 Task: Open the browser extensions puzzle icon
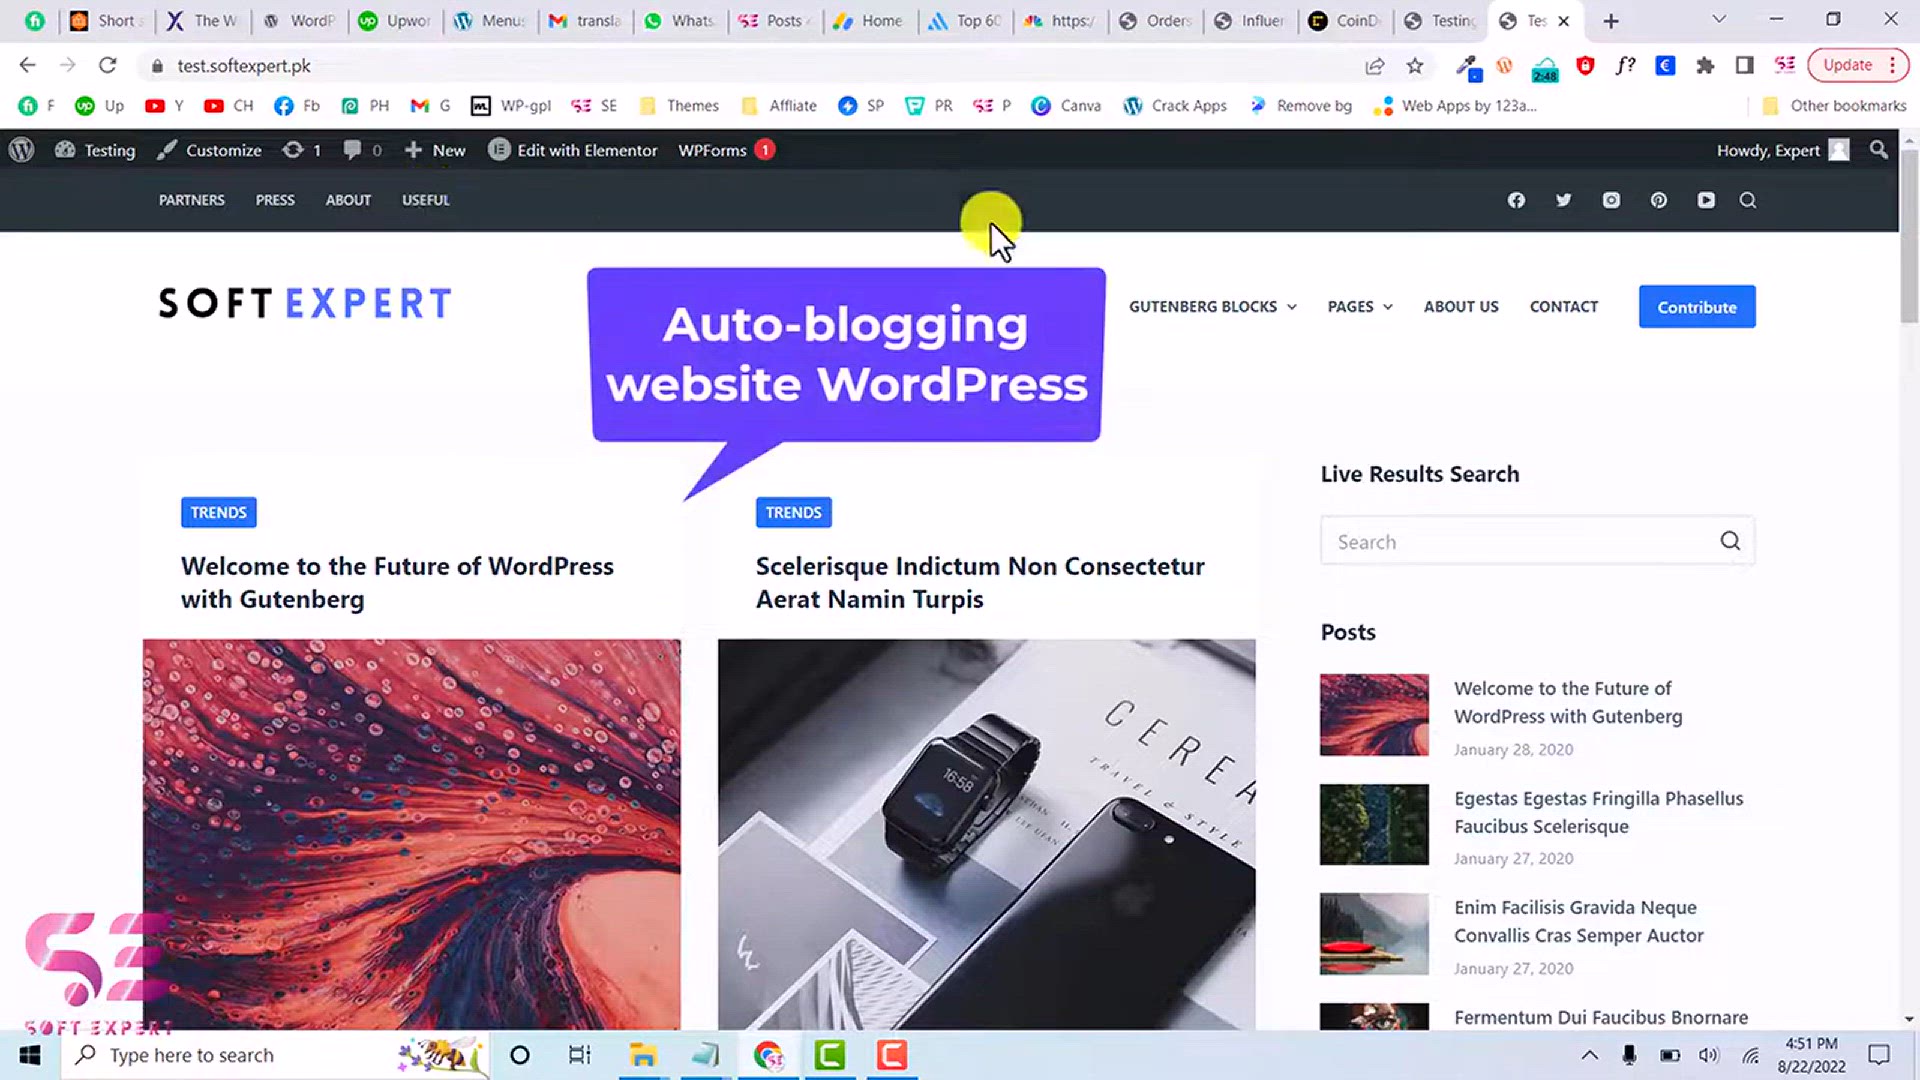1705,66
